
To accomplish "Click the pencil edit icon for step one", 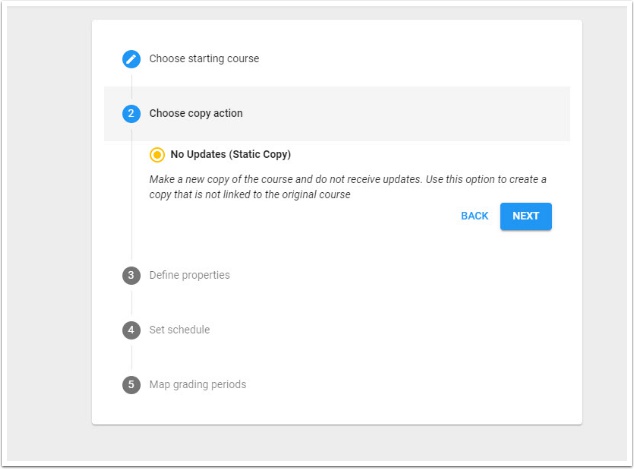I will (x=131, y=59).
